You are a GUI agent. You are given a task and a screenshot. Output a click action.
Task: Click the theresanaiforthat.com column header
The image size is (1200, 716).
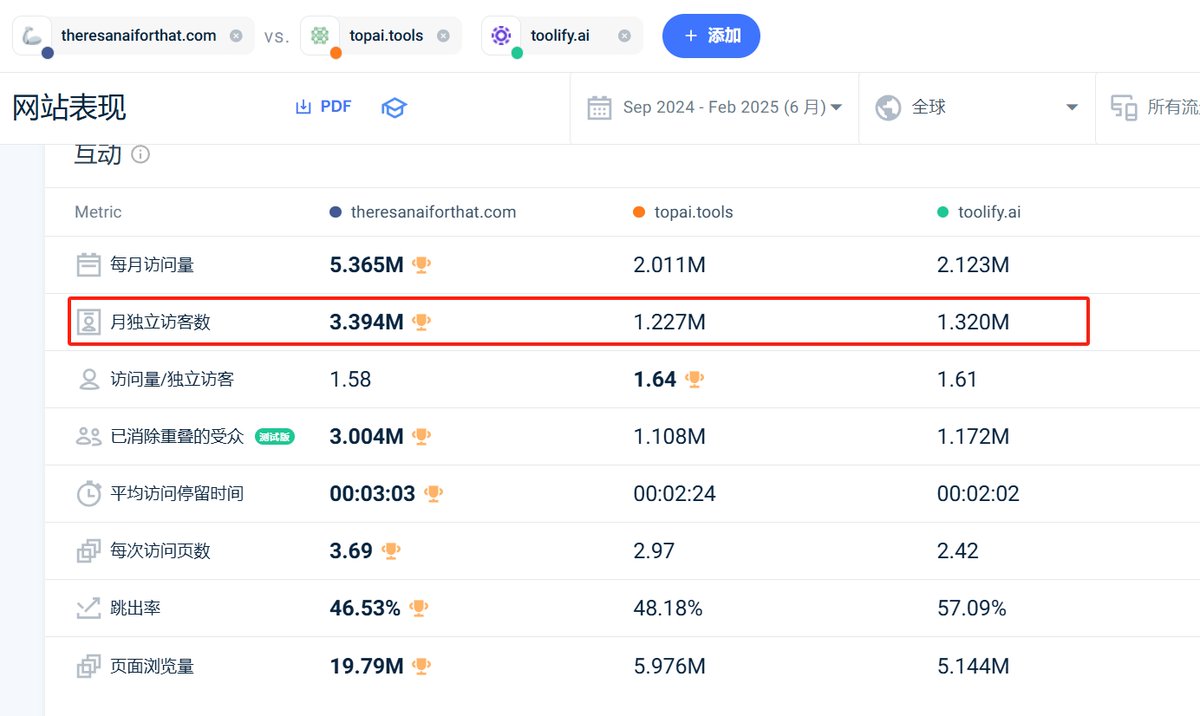click(423, 212)
